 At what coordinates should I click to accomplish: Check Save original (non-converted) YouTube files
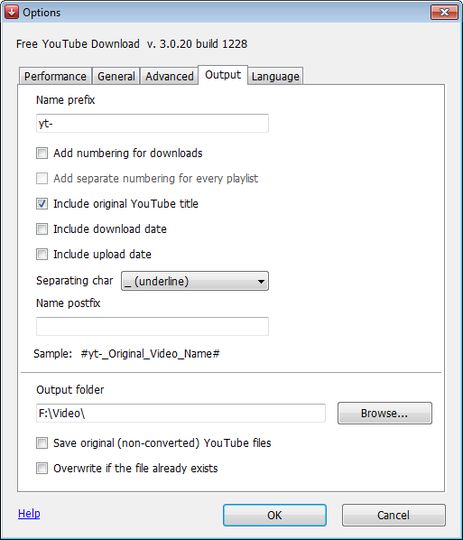pos(42,443)
